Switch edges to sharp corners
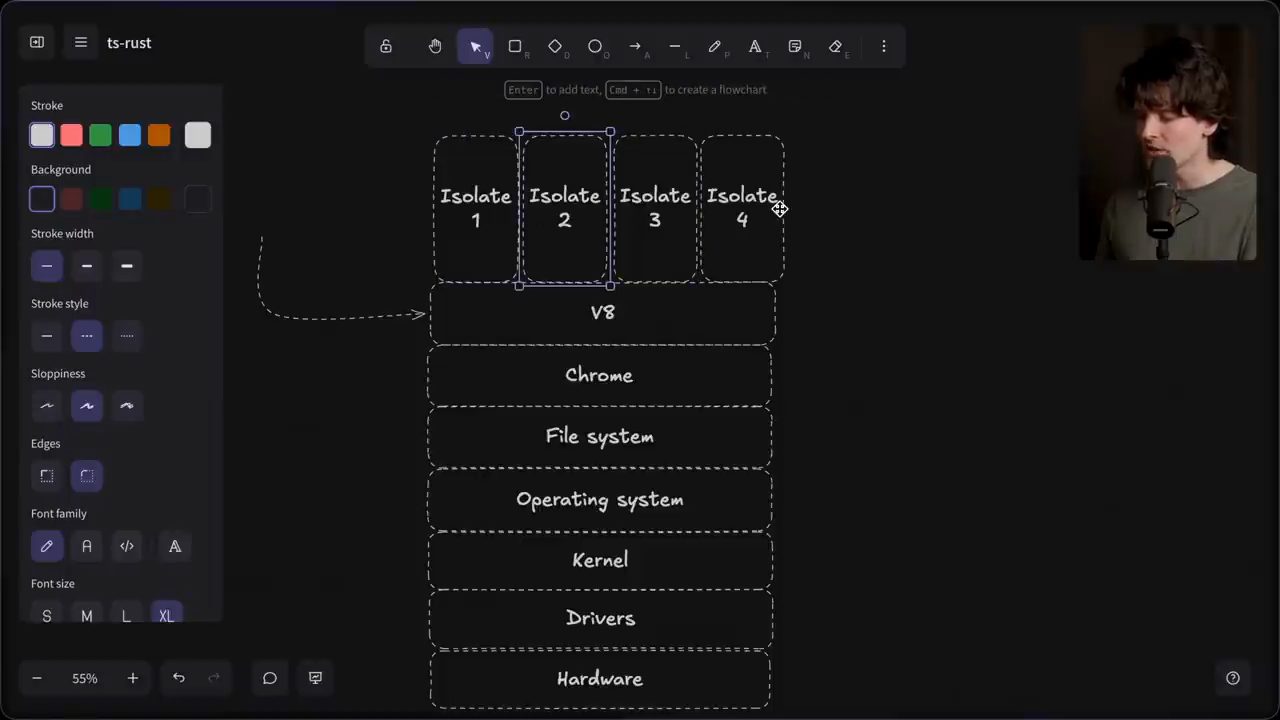The height and width of the screenshot is (720, 1280). [47, 476]
